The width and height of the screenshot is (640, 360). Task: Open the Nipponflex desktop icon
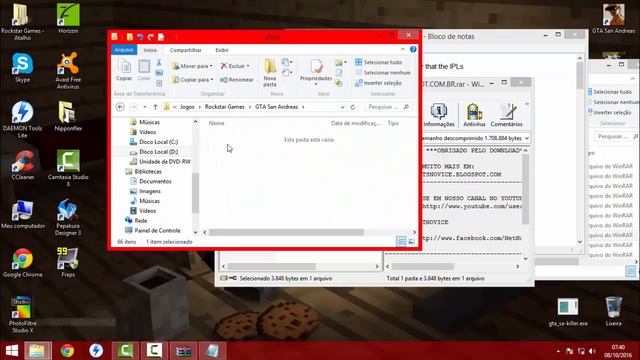click(x=68, y=116)
